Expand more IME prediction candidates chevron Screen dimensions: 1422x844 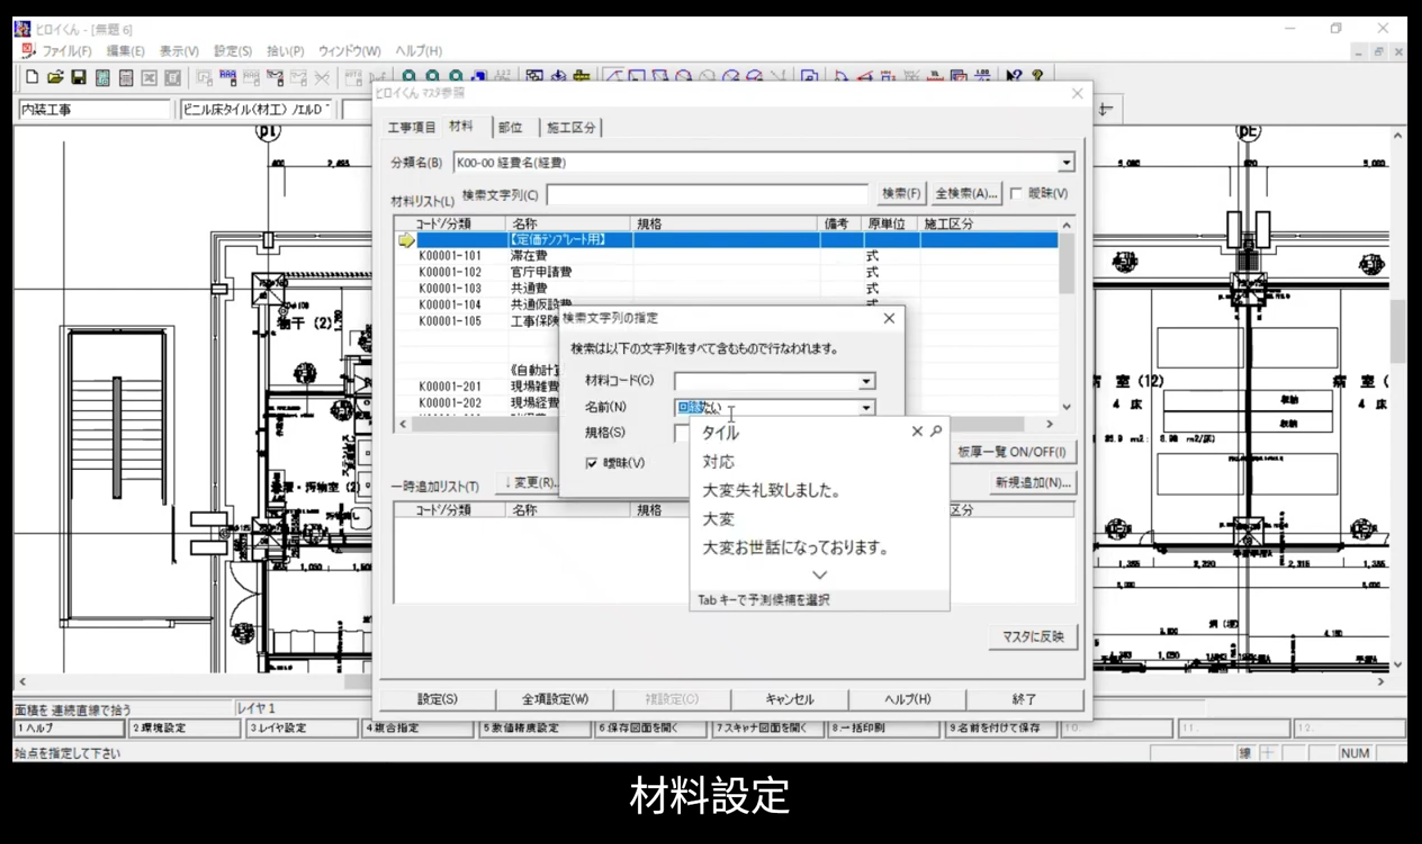(x=819, y=575)
